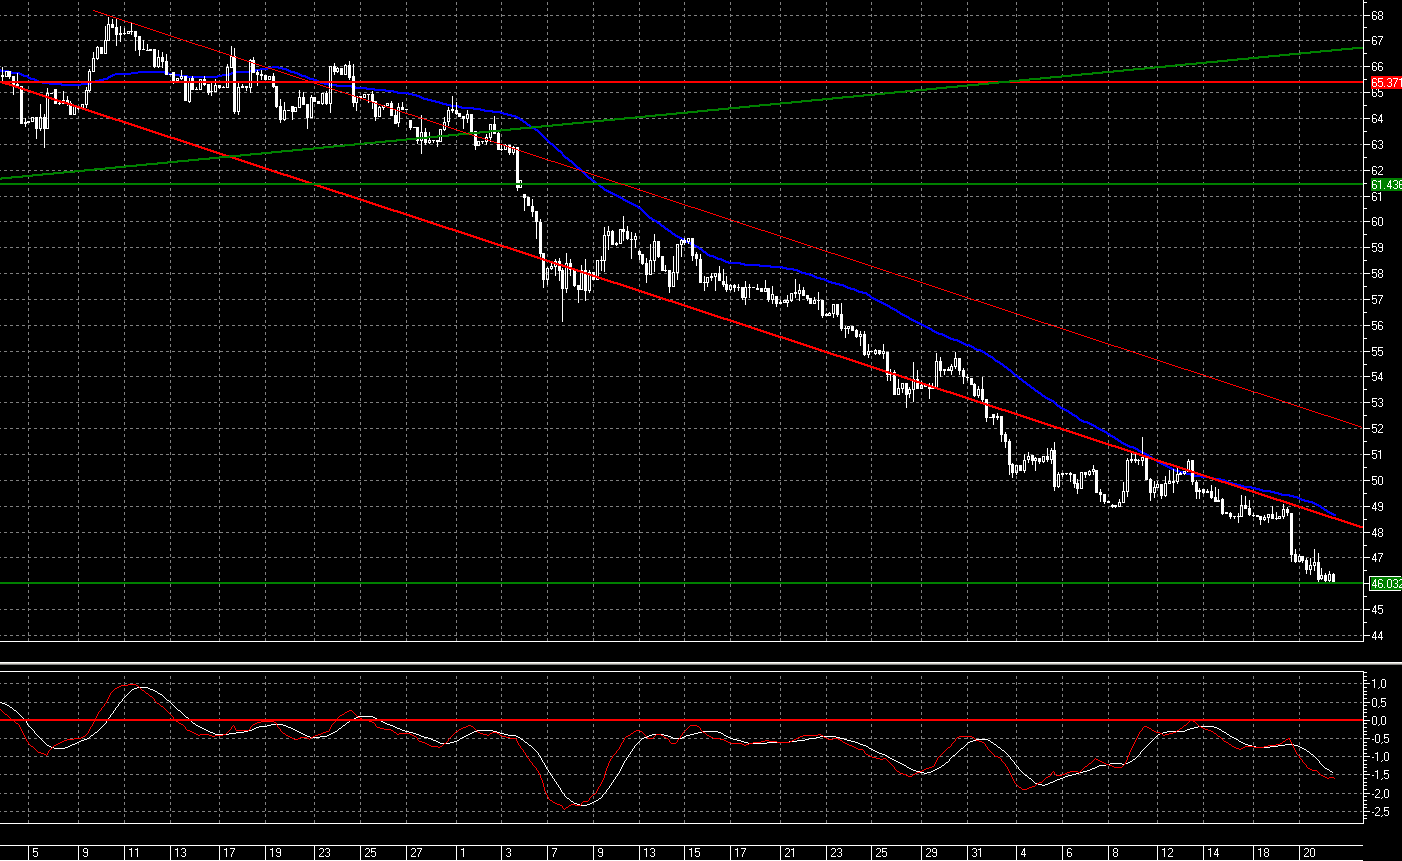
Task: Click the red 65.371 price label
Action: 1384,82
